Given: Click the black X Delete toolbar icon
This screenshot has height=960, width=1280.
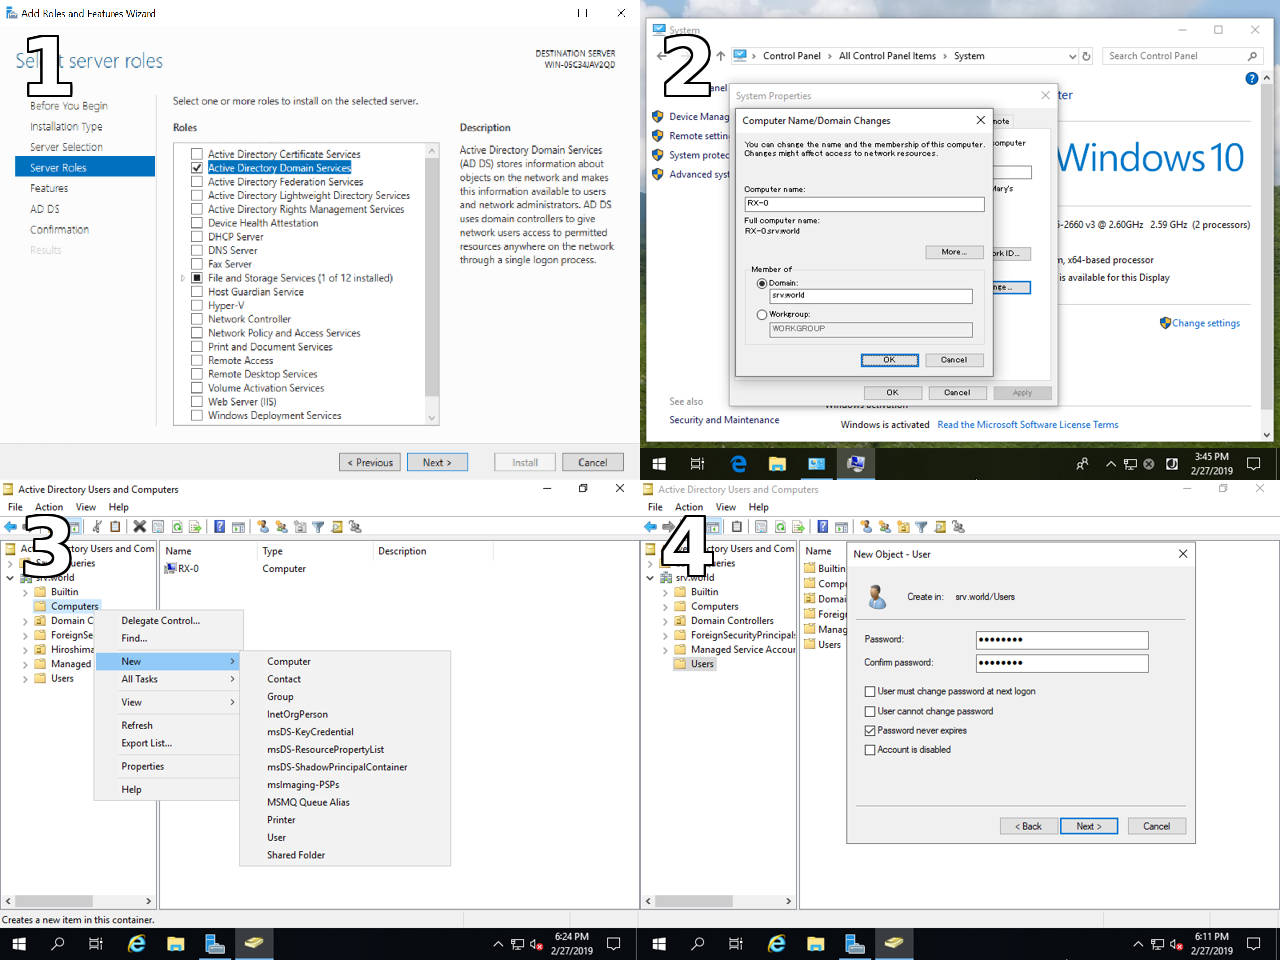Looking at the screenshot, I should [140, 527].
